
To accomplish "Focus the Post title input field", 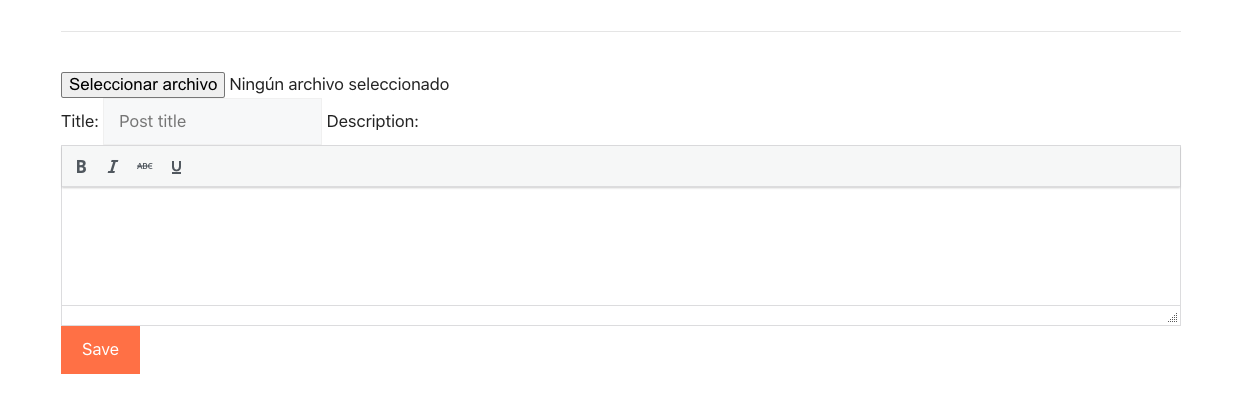I will coord(212,122).
